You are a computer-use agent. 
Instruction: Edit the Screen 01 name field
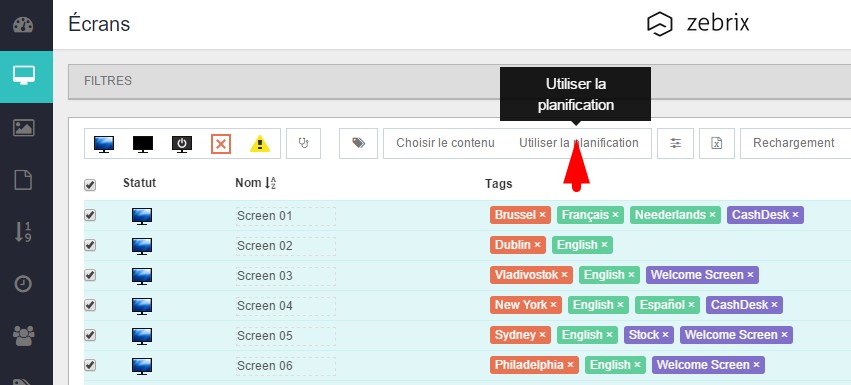(x=285, y=216)
